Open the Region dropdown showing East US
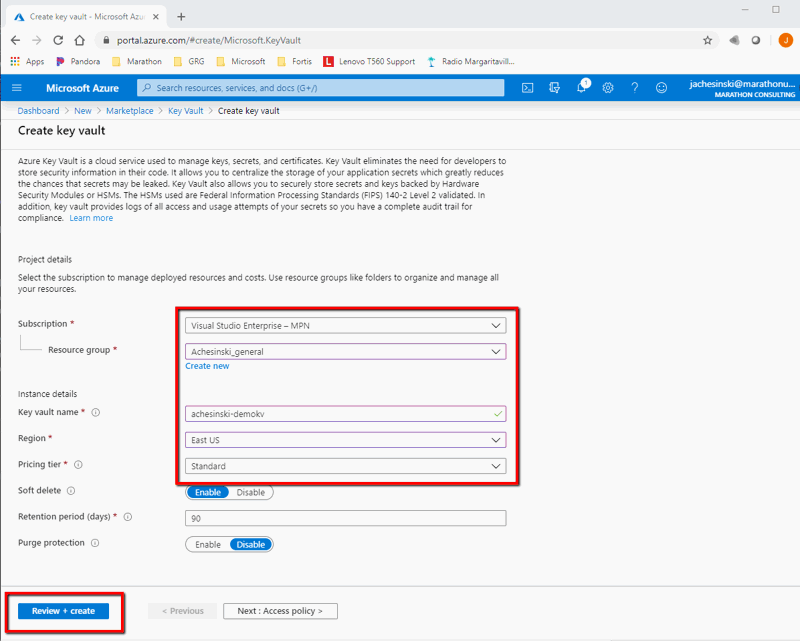The image size is (800, 641). 345,440
